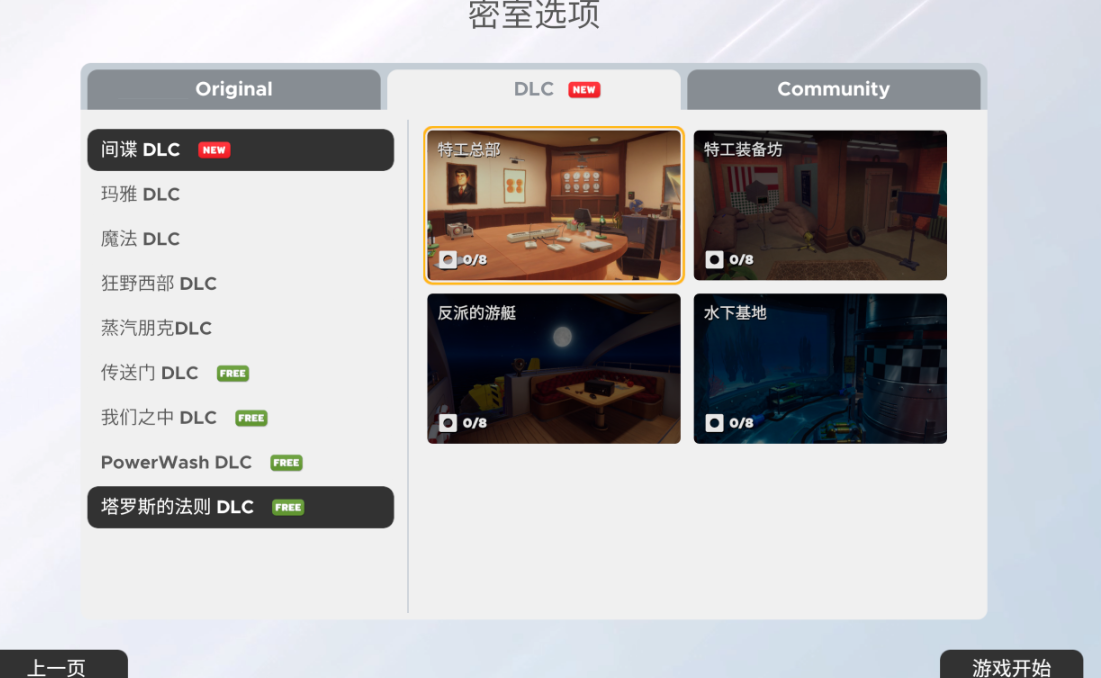Pick the 反派的游艇 room thumbnail
Screen dimensions: 1101x678
coord(553,368)
